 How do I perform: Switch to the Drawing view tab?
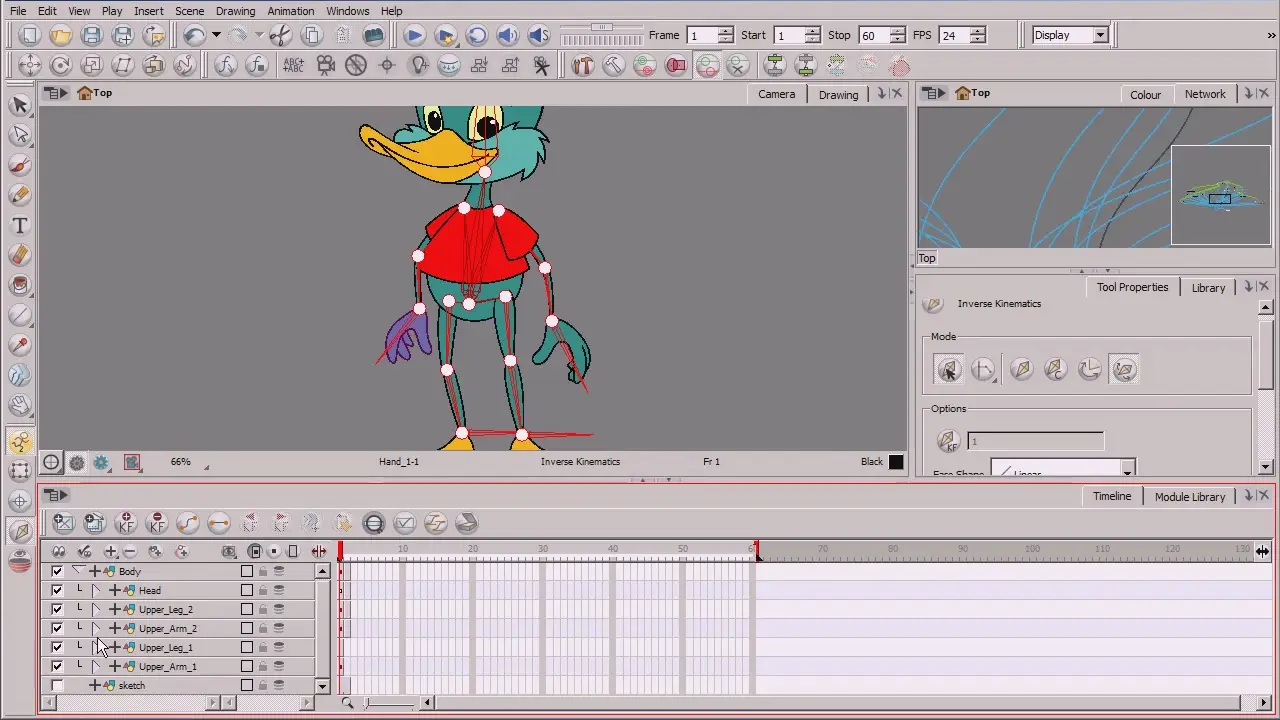click(838, 94)
